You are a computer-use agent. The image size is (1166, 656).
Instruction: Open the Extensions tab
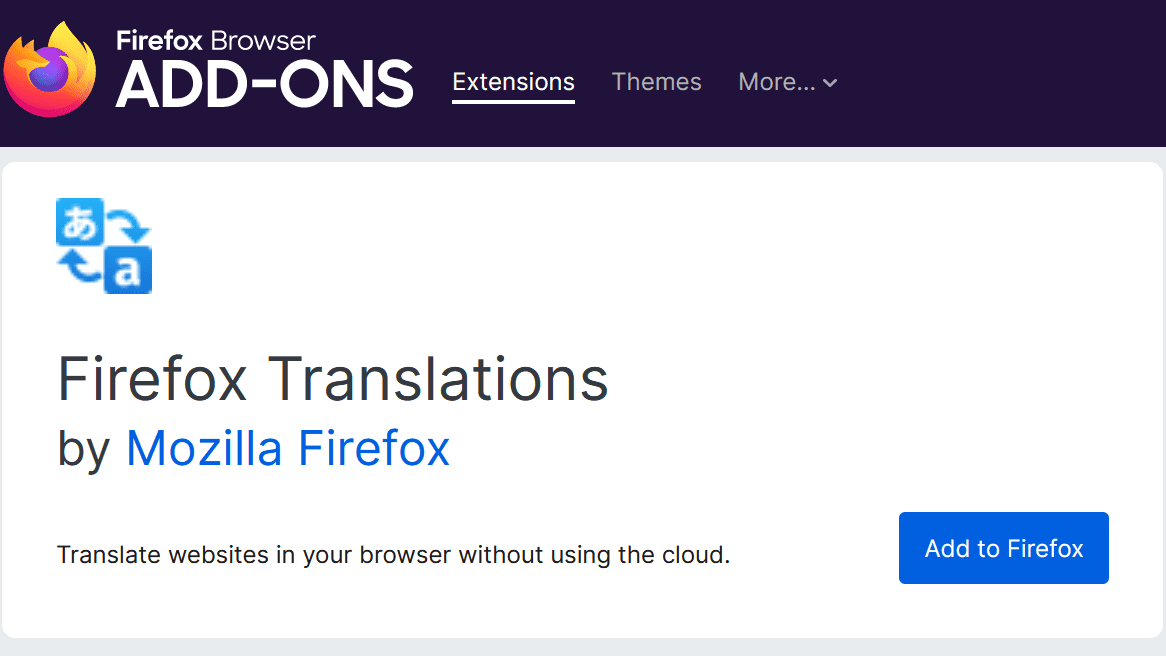(x=513, y=82)
